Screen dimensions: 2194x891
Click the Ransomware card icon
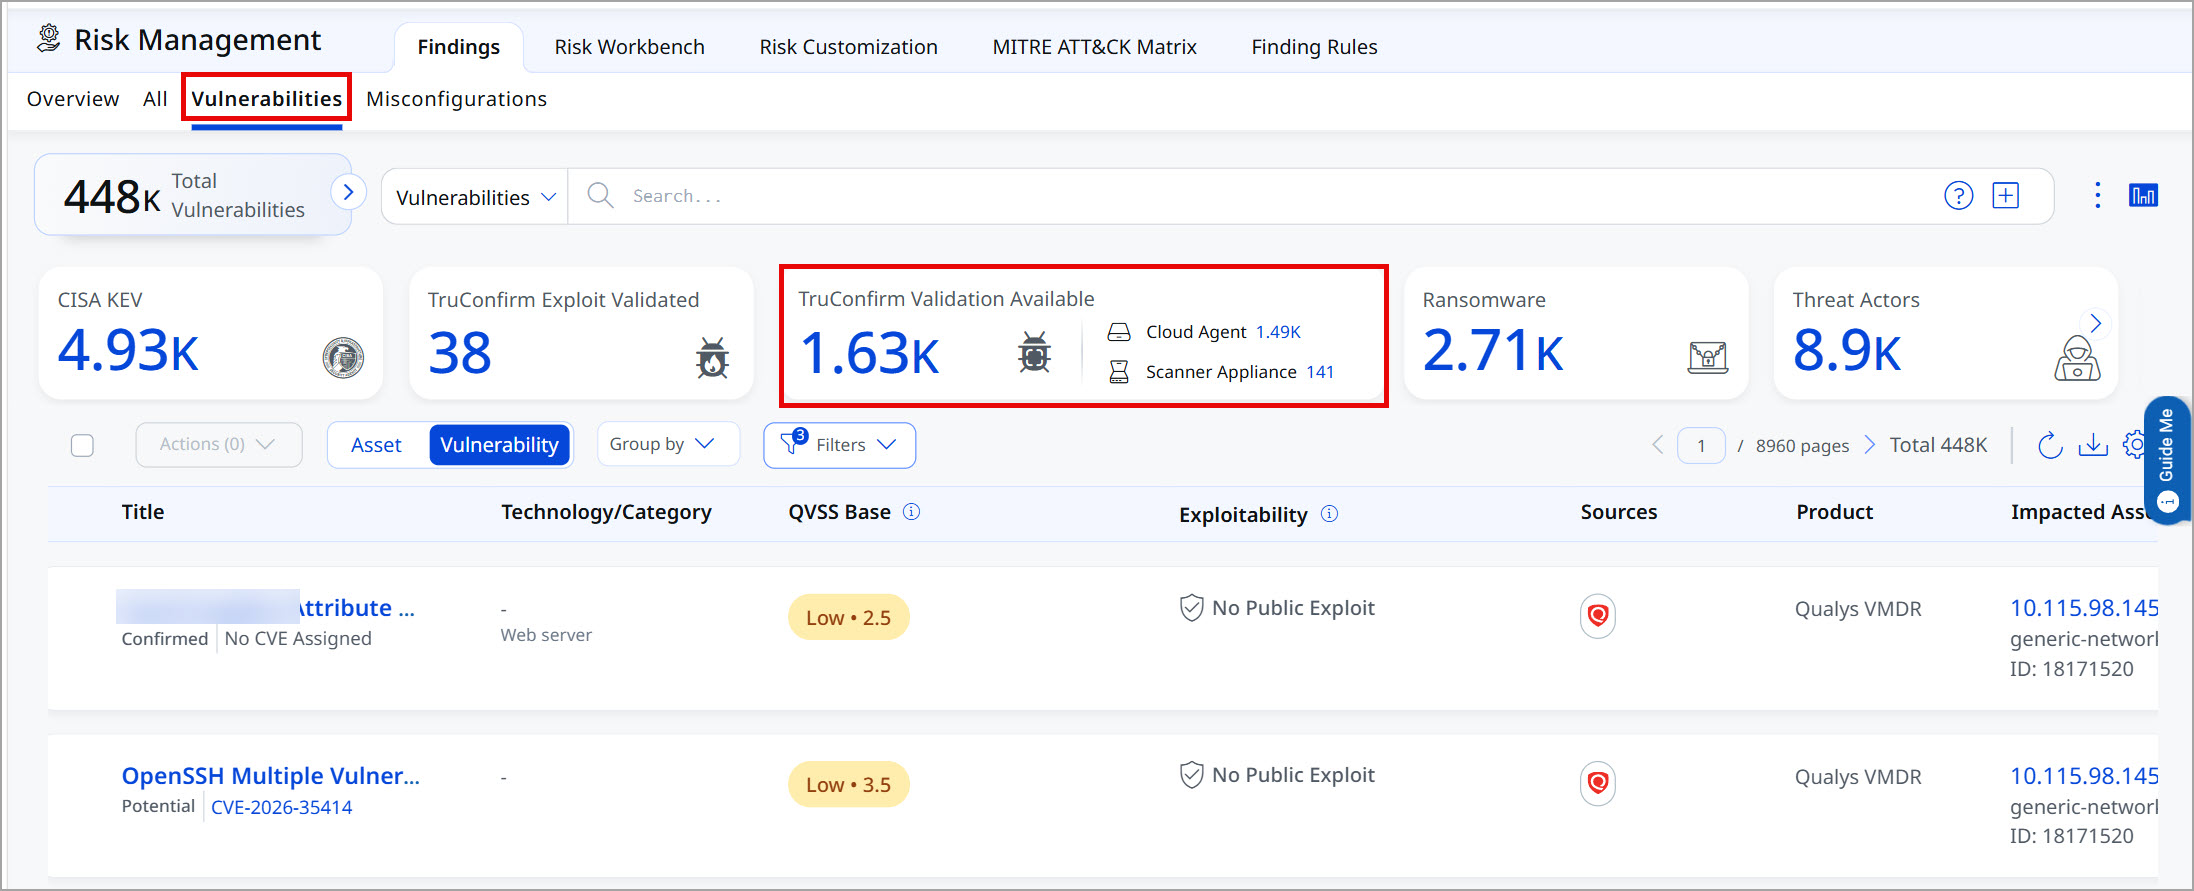coord(1707,357)
